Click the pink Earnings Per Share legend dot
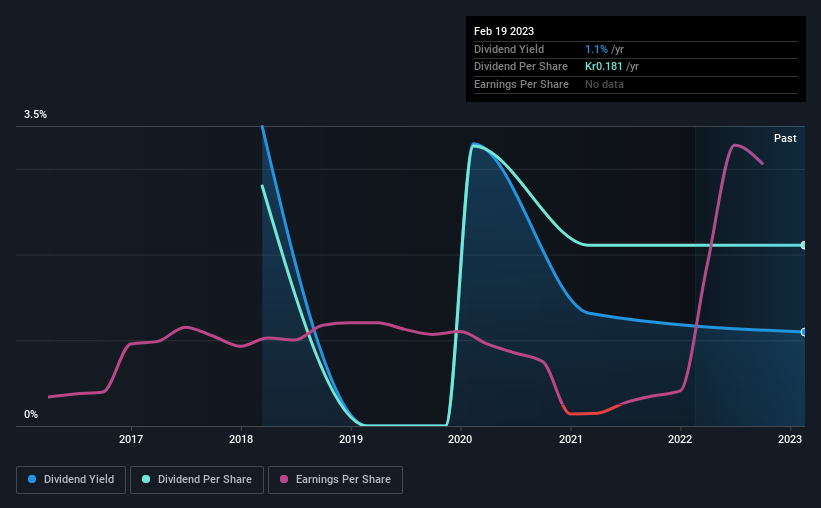 pyautogui.click(x=284, y=479)
